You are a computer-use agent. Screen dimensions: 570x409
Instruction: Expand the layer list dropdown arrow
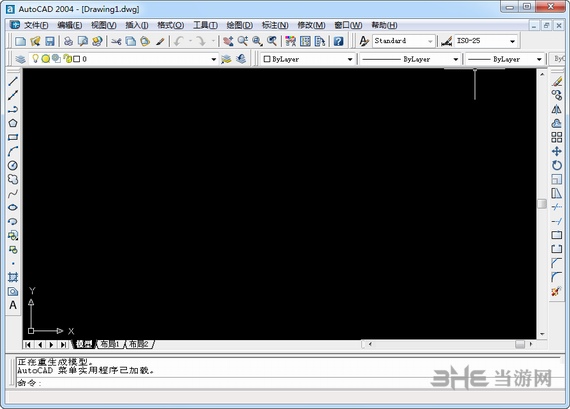(x=214, y=59)
